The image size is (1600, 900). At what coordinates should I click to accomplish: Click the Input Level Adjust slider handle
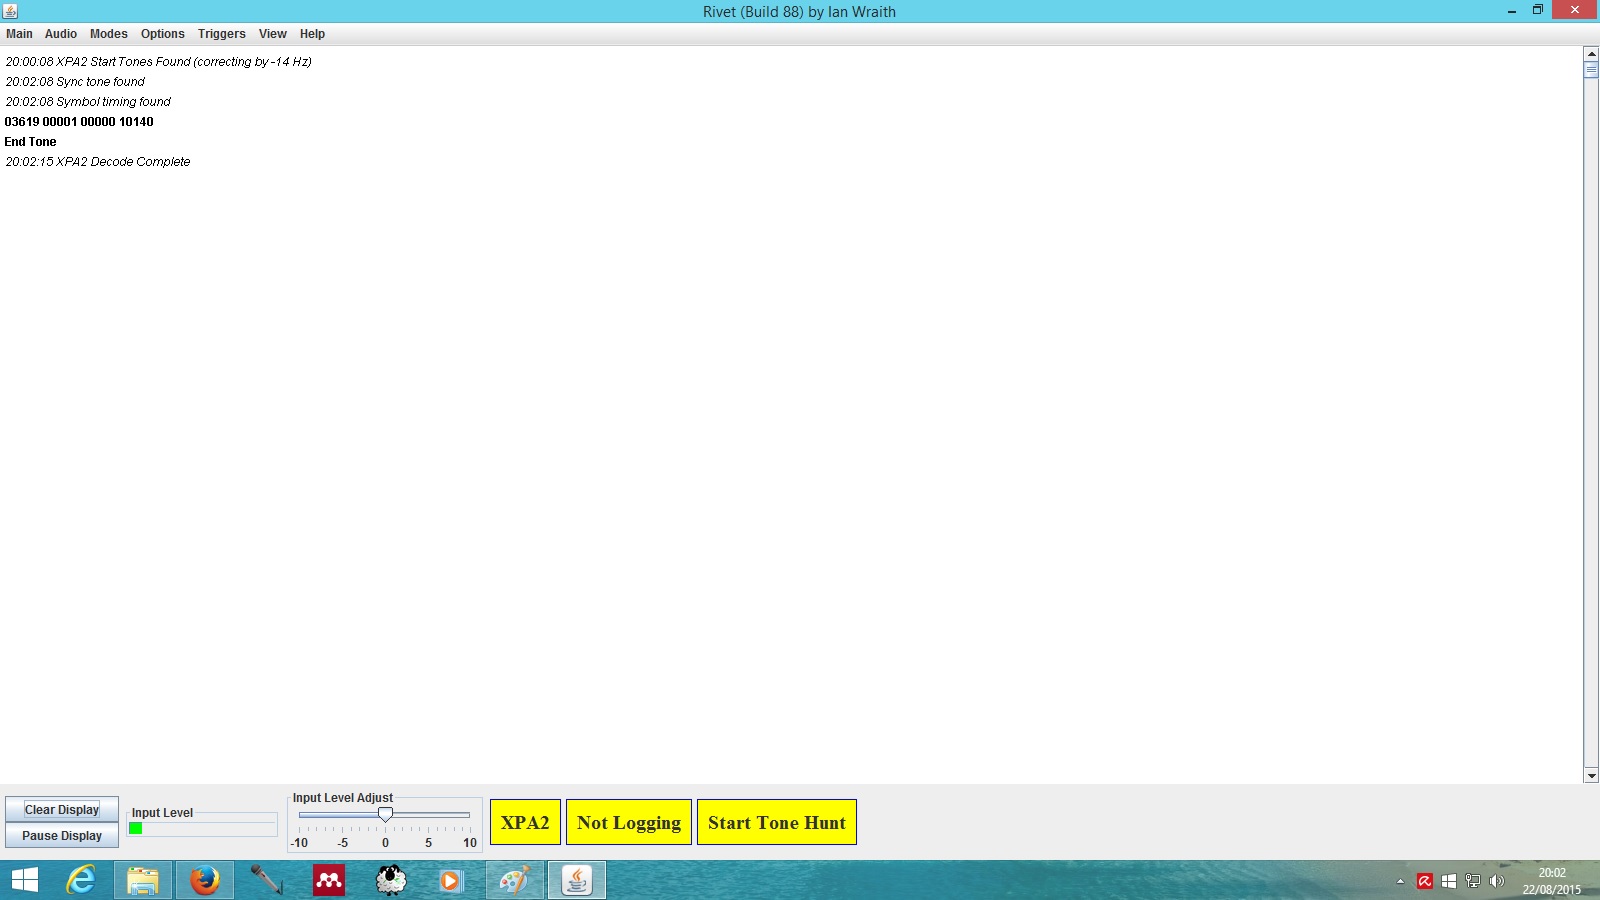(x=385, y=815)
